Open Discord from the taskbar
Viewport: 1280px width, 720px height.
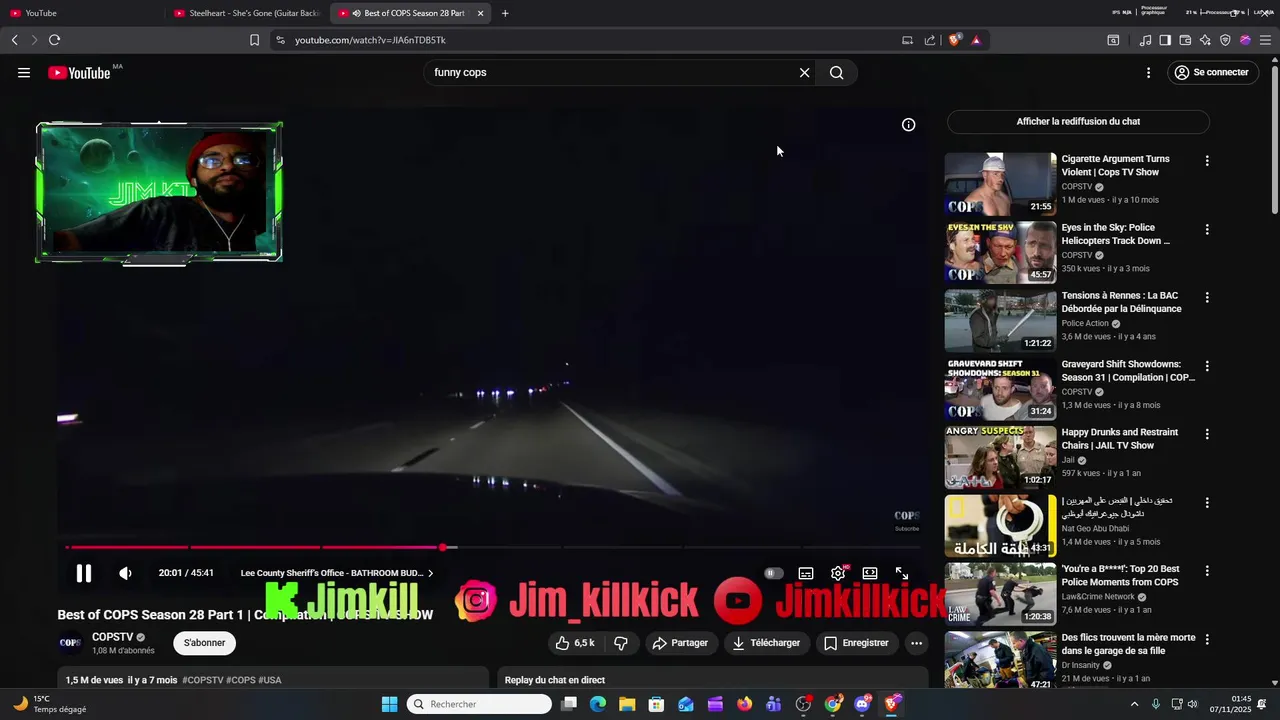pyautogui.click(x=862, y=704)
